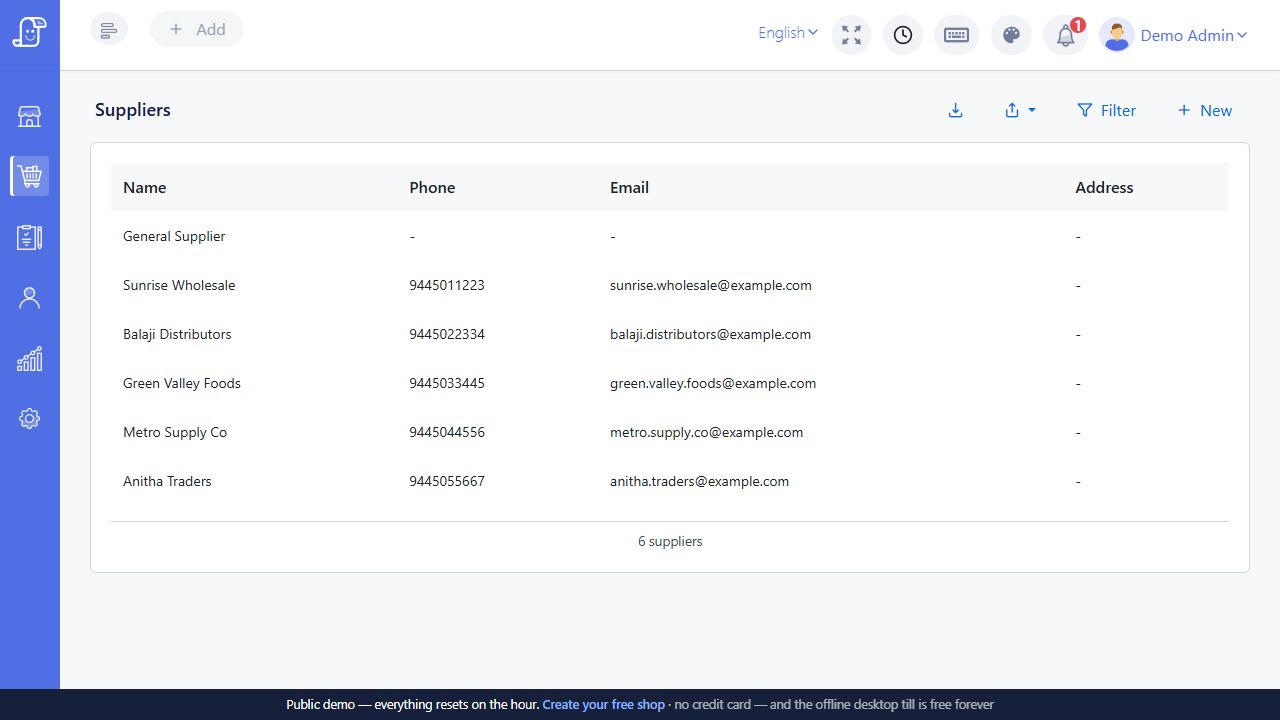
Task: Click phone number 9445011223
Action: [447, 285]
